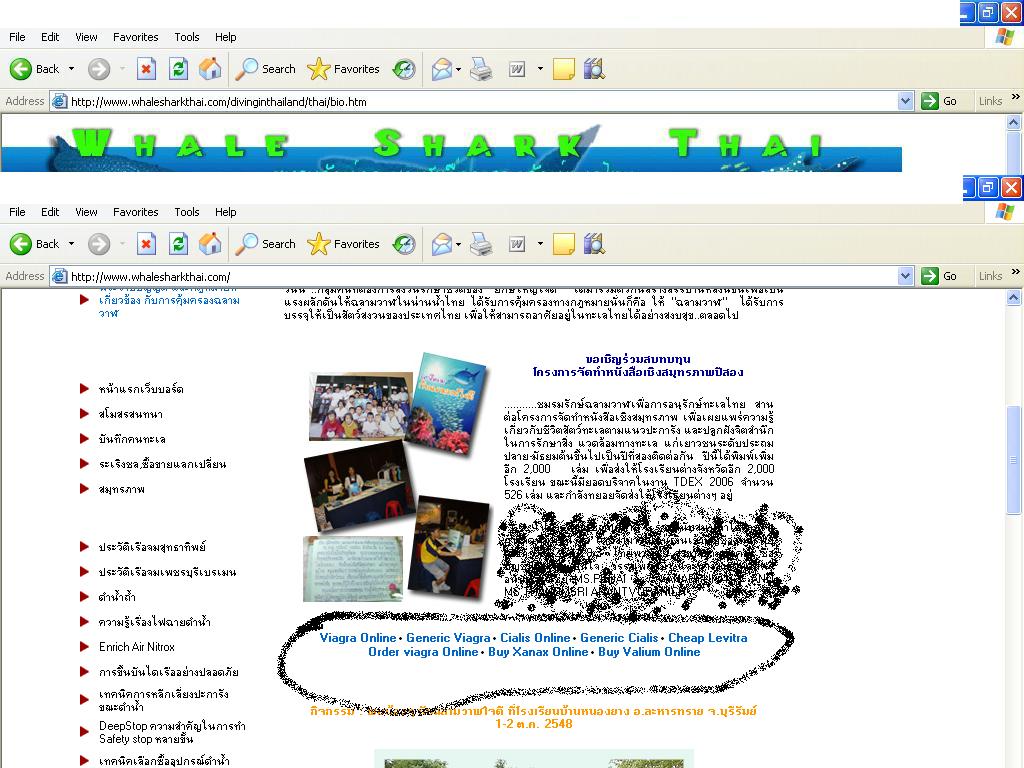Print page from upper browser toolbar
Image resolution: width=1024 pixels, height=768 pixels.
481,69
